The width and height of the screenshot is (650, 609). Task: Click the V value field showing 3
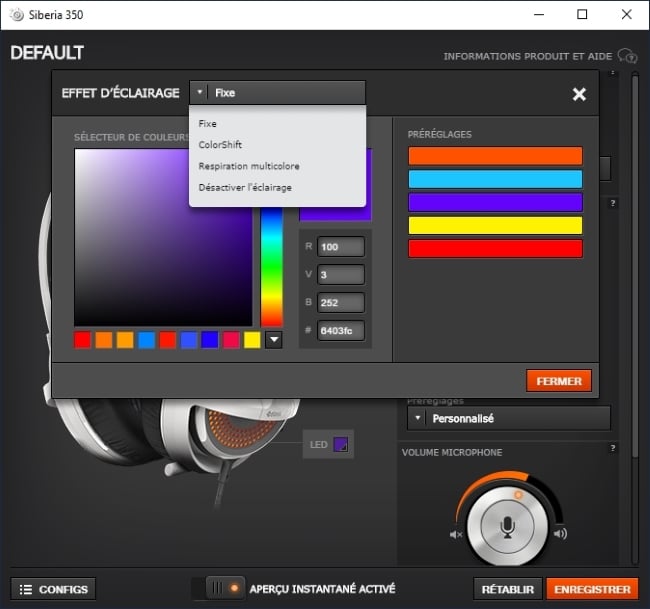(341, 274)
